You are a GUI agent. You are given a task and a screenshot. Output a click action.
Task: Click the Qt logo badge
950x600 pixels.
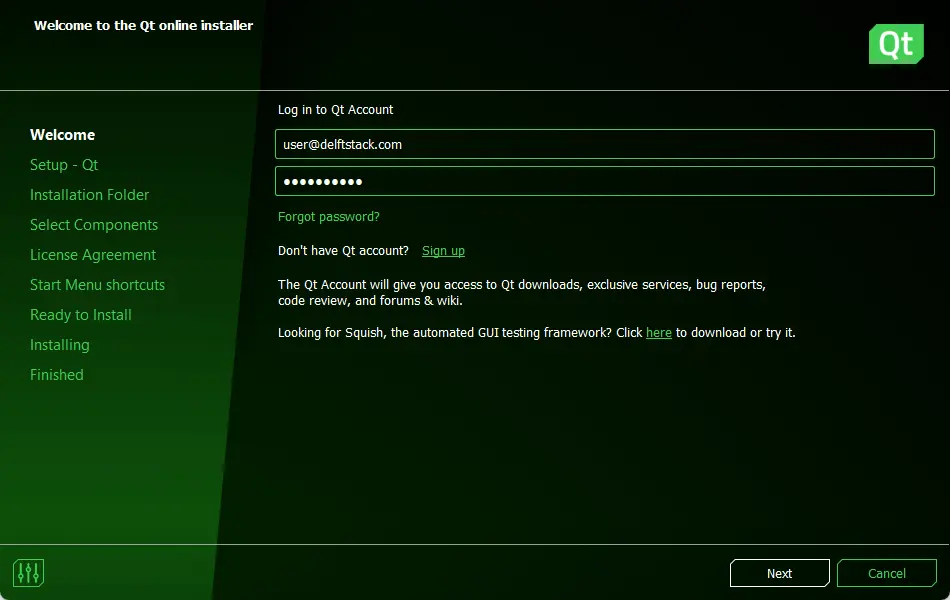pyautogui.click(x=896, y=44)
